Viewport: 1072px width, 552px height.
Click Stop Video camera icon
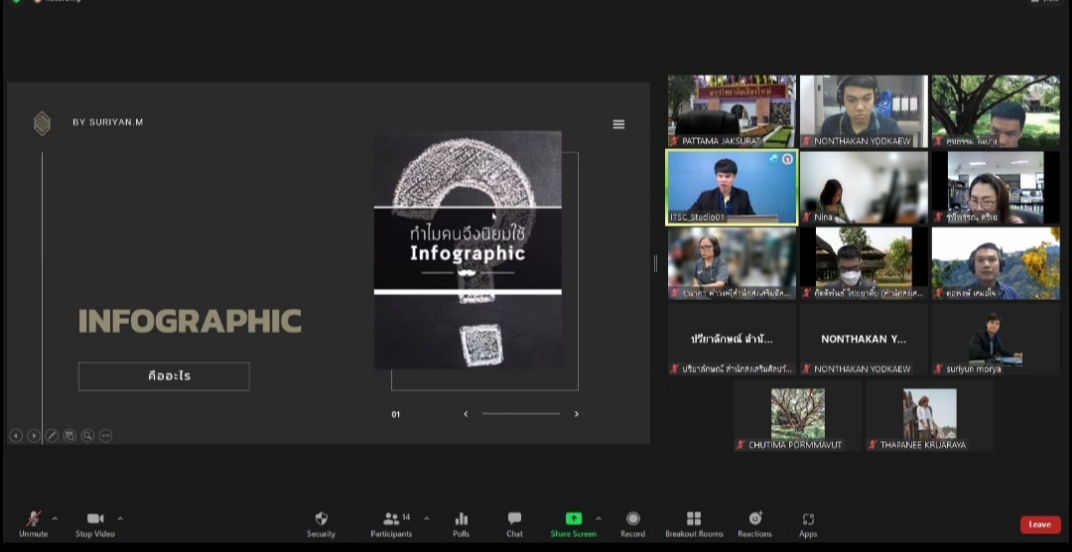pos(95,518)
